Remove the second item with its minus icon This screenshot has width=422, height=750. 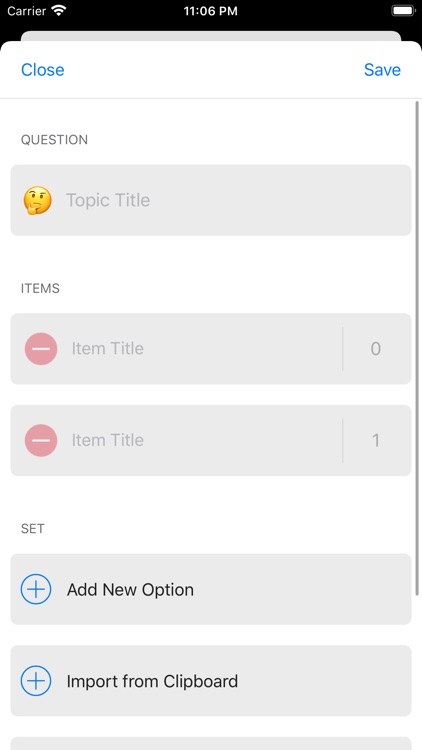(x=41, y=440)
